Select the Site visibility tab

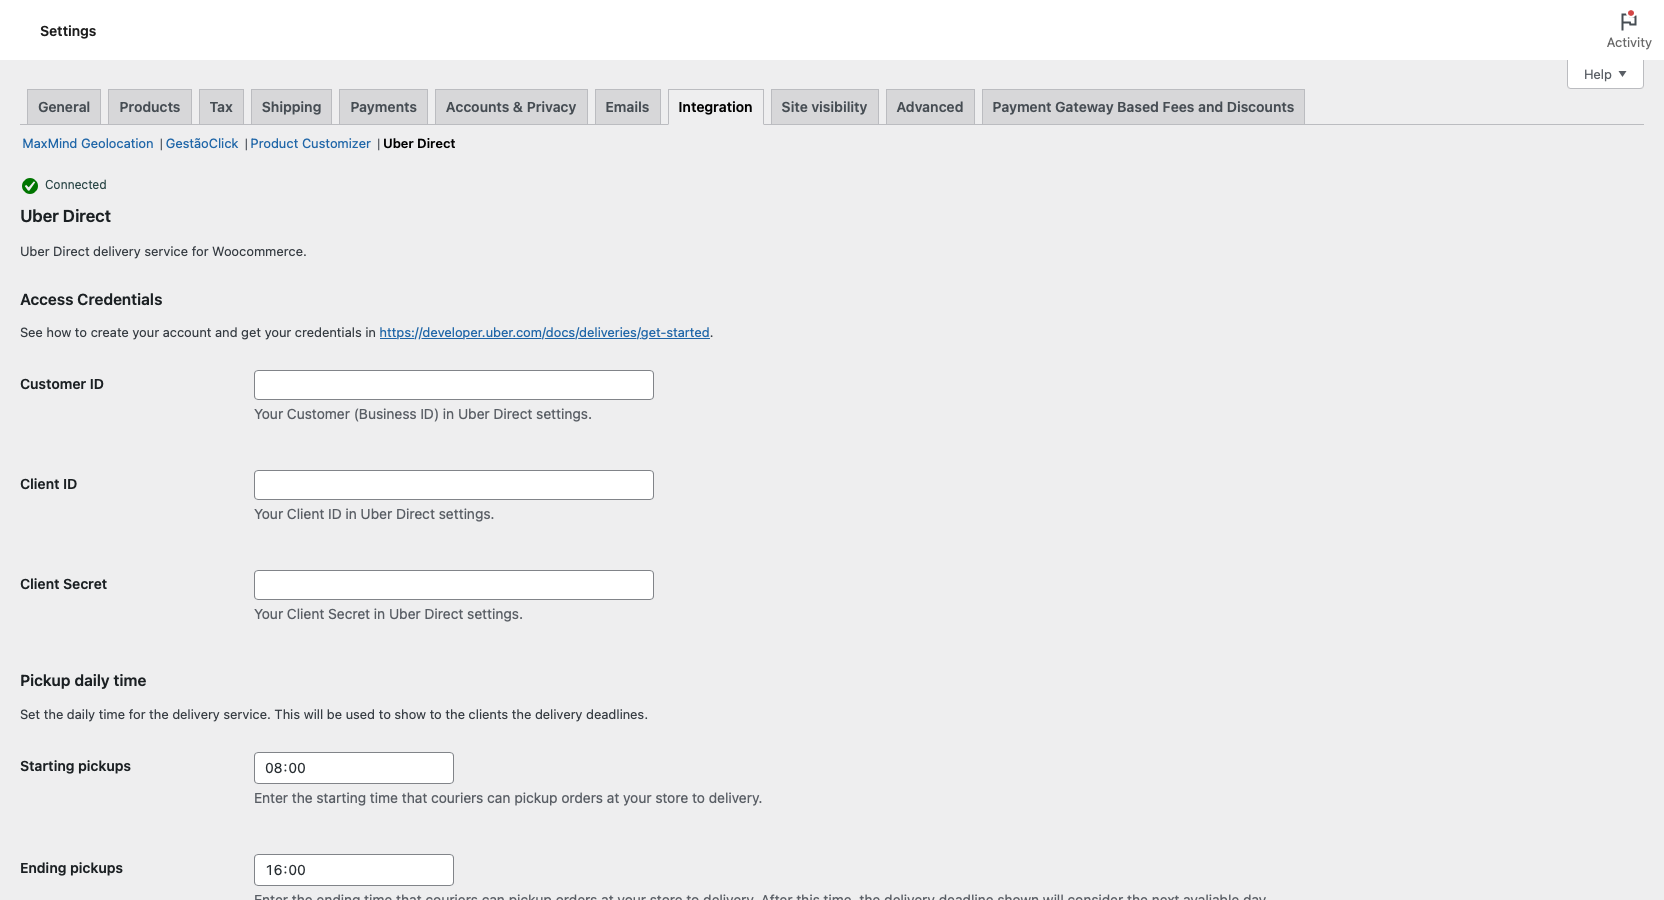coord(823,106)
